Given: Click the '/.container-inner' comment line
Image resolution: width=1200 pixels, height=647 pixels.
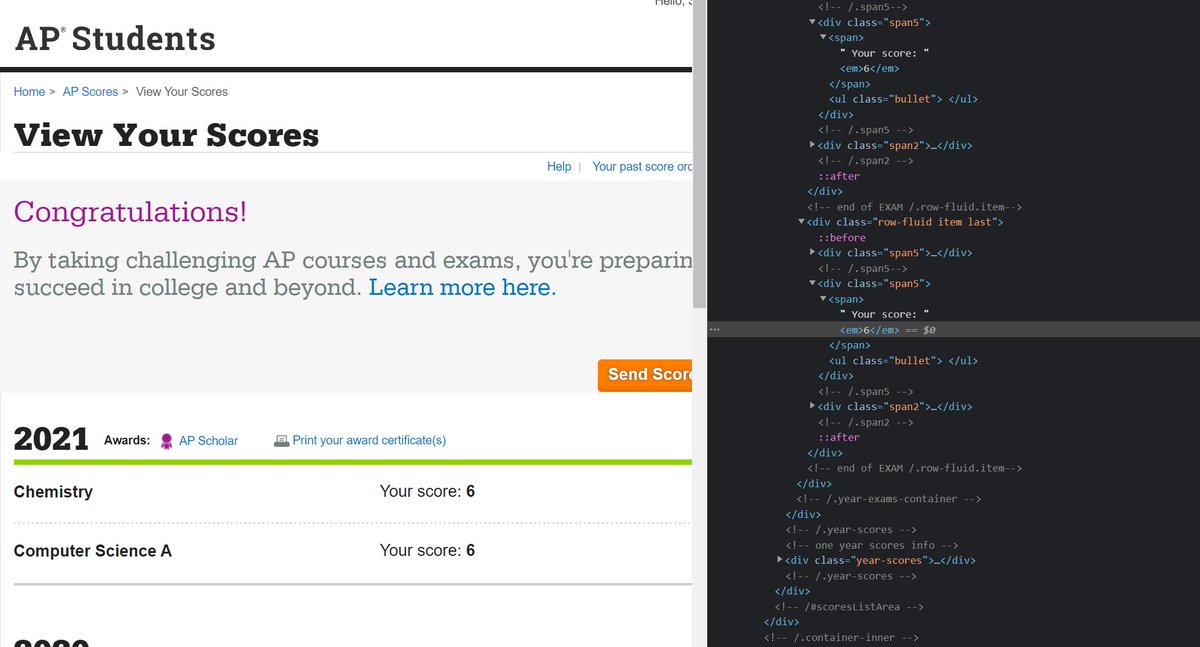Looking at the screenshot, I should click(841, 638).
